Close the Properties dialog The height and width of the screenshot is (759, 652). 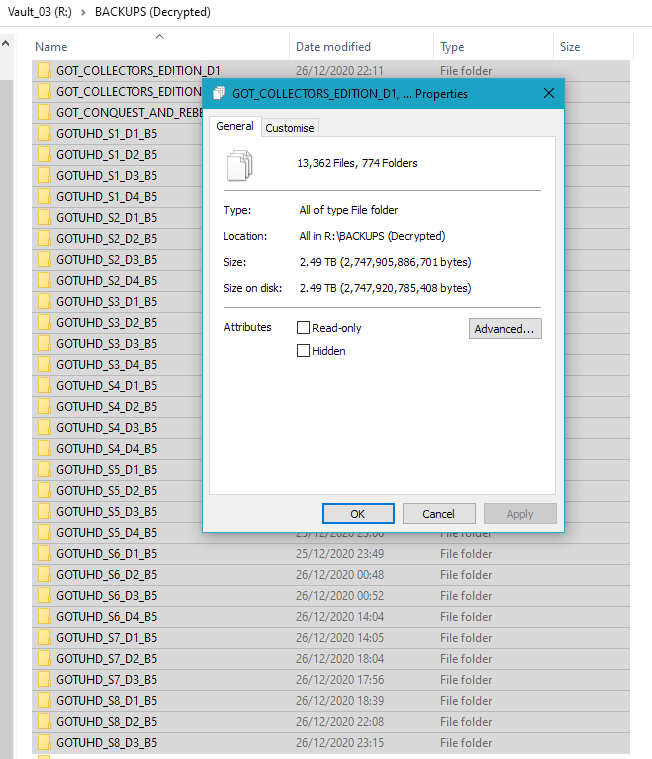tap(548, 93)
